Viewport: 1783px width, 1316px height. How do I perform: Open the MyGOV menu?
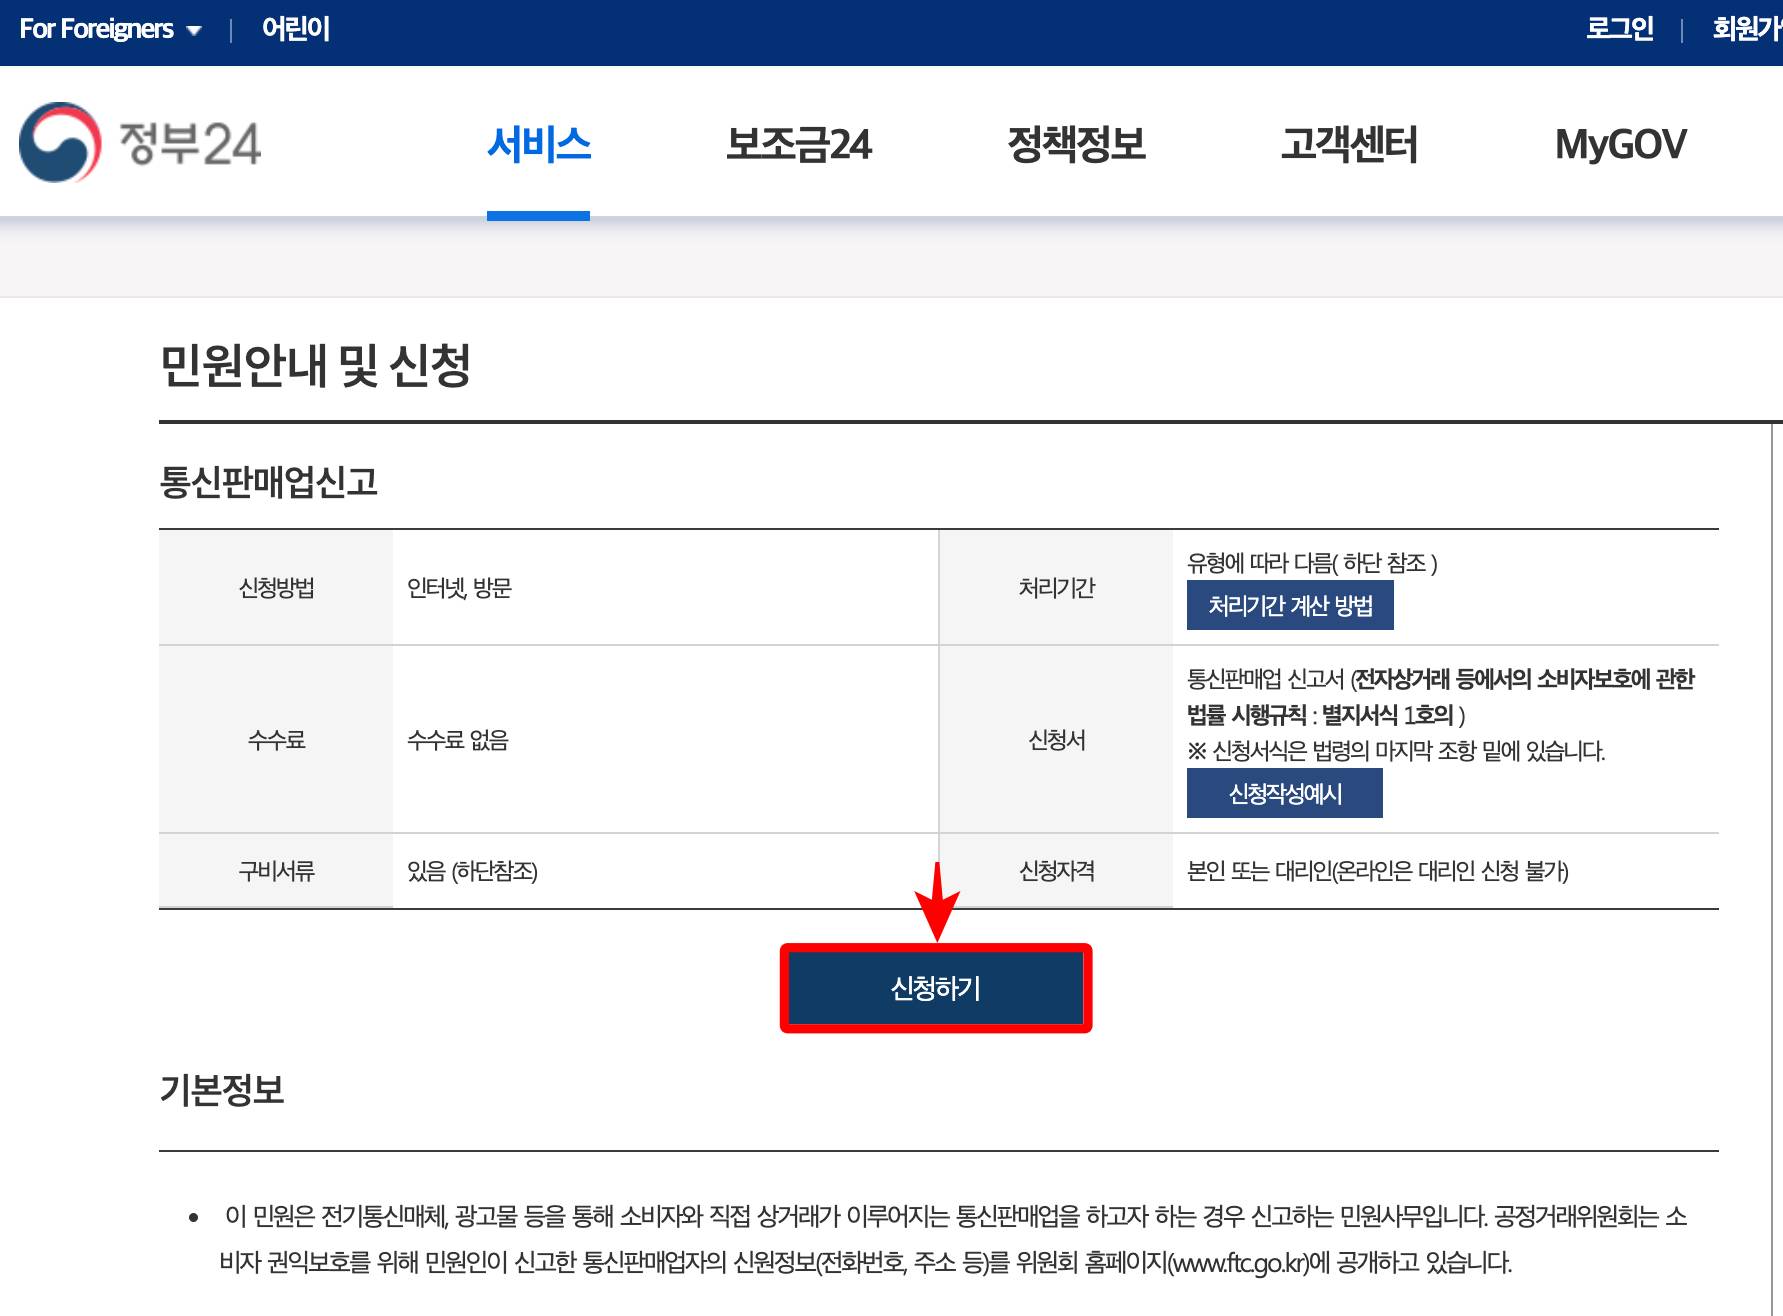pos(1621,145)
